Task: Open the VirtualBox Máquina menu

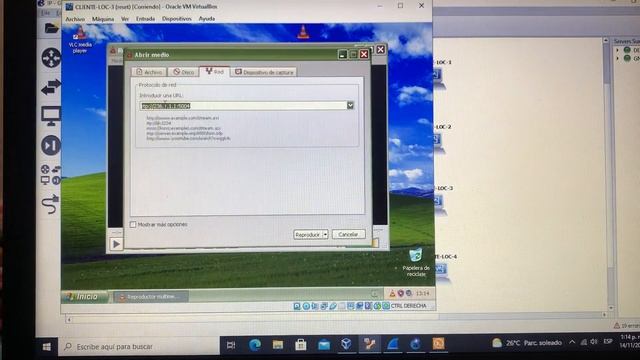Action: click(103, 19)
